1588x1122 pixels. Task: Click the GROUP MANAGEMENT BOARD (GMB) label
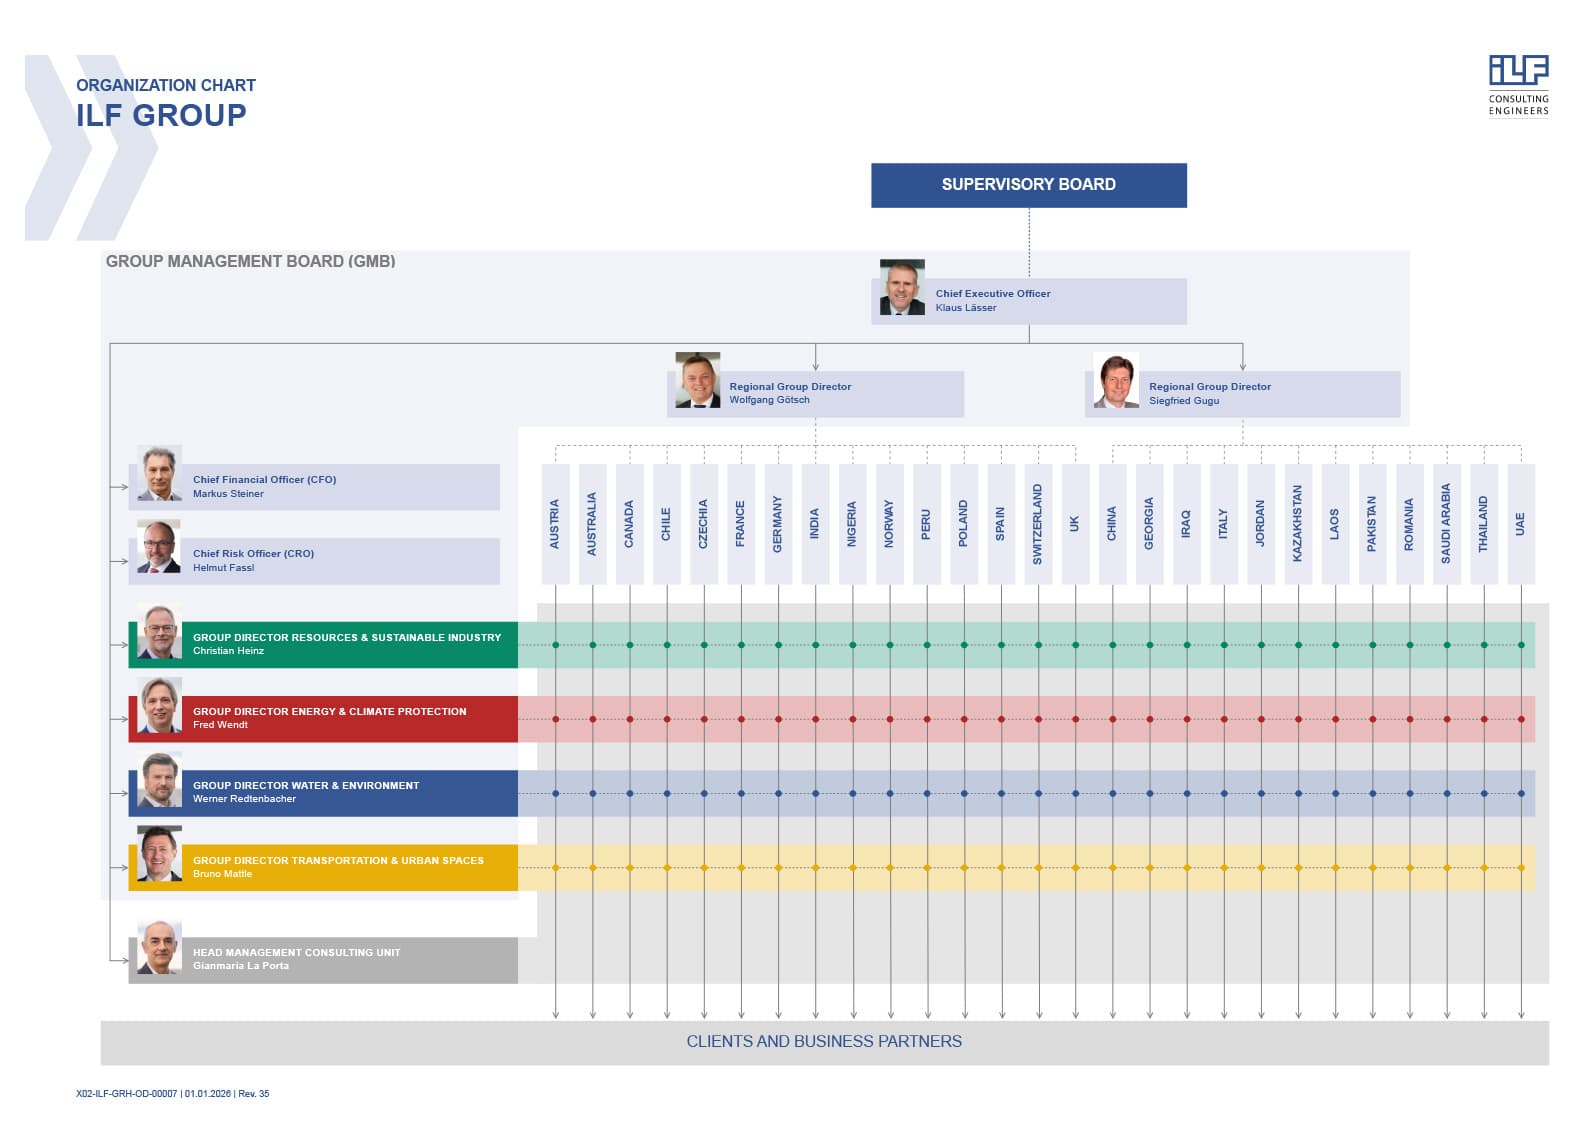(x=250, y=262)
